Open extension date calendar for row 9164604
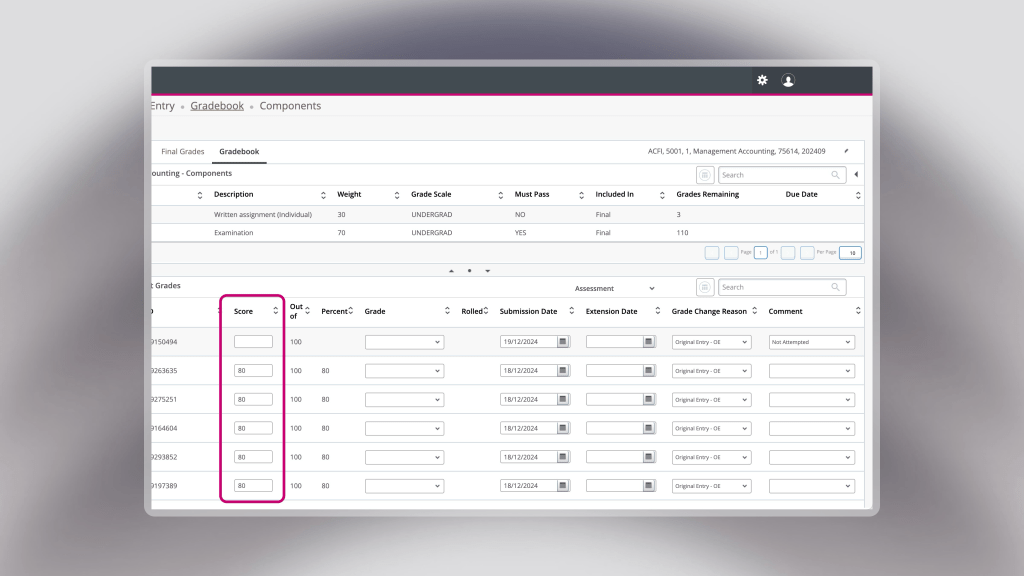1024x576 pixels. click(x=648, y=428)
